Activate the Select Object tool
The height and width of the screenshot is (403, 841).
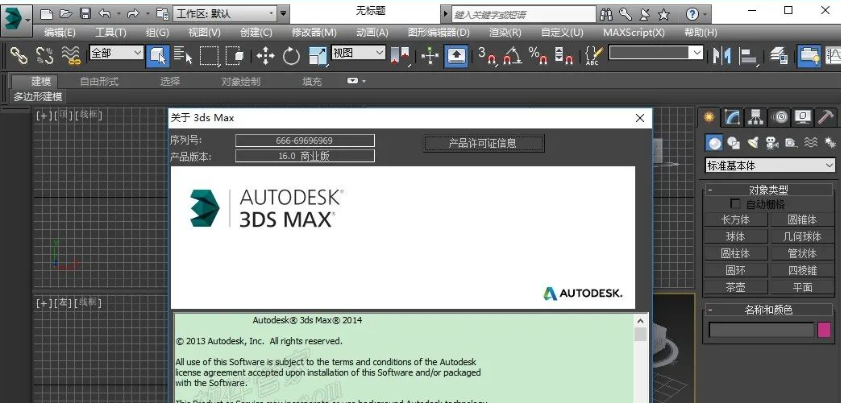tap(158, 56)
